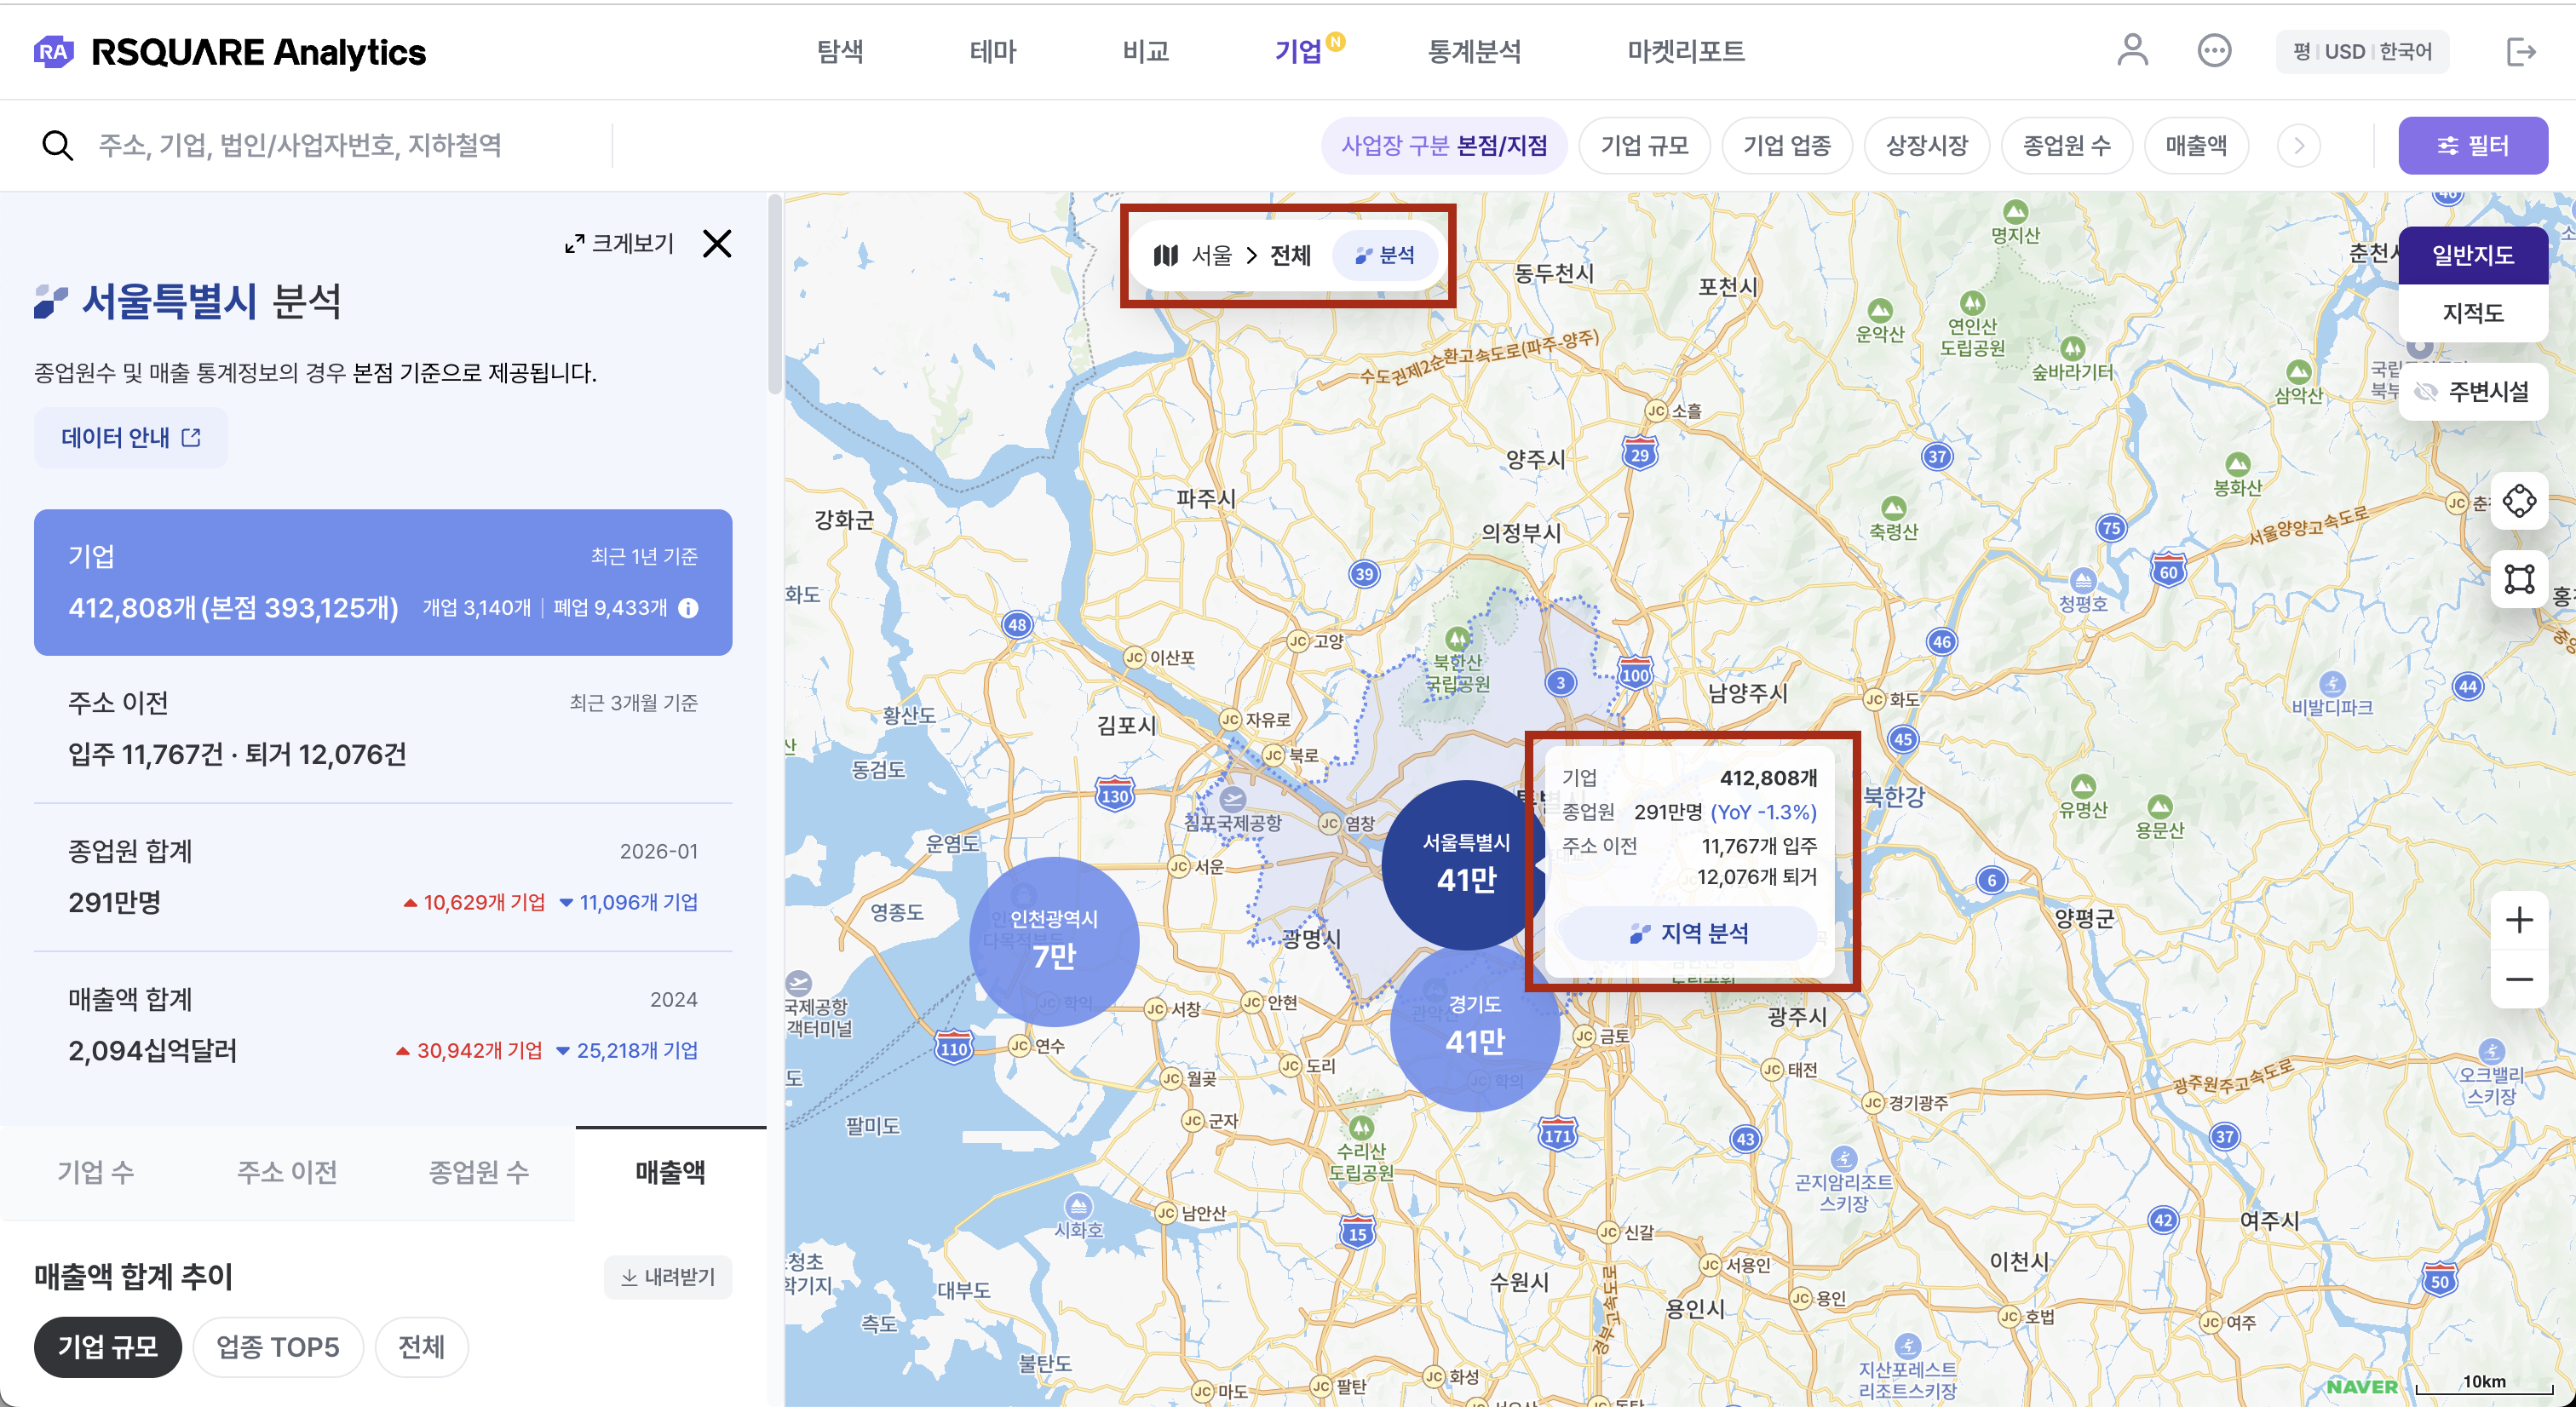
Task: Expand the 종업원 수 filter
Action: click(2066, 146)
